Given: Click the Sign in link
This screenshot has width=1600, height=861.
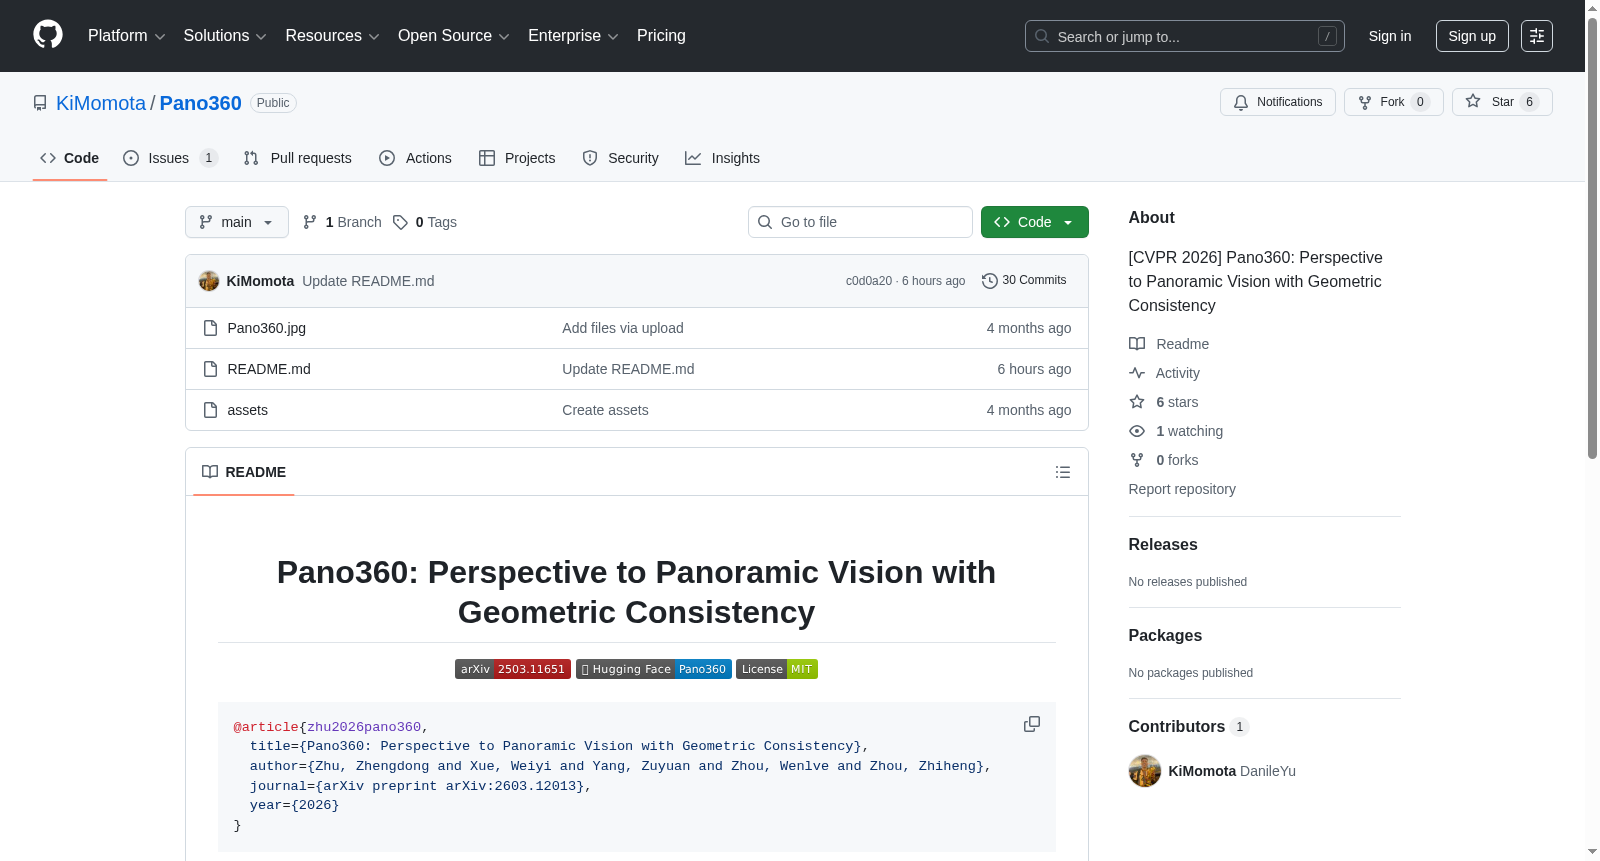Looking at the screenshot, I should click(1390, 36).
